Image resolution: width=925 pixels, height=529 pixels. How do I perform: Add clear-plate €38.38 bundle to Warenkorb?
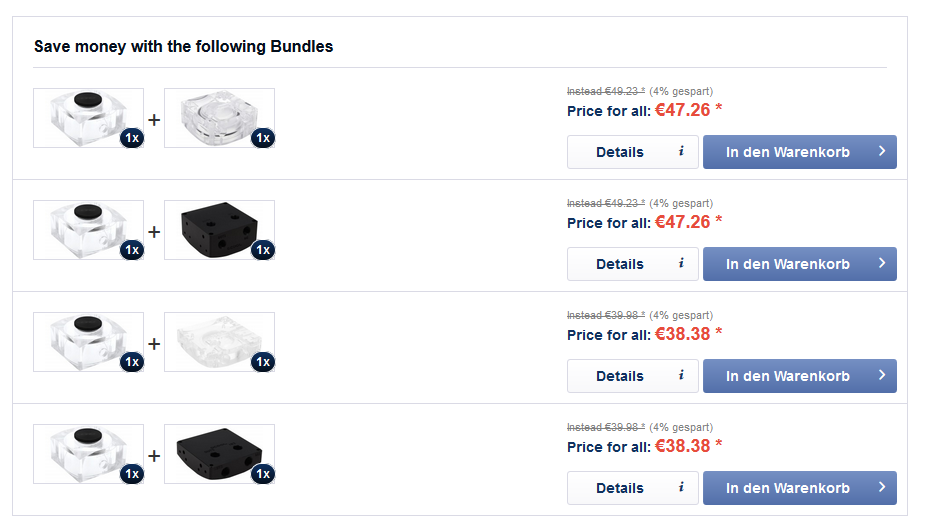point(799,376)
